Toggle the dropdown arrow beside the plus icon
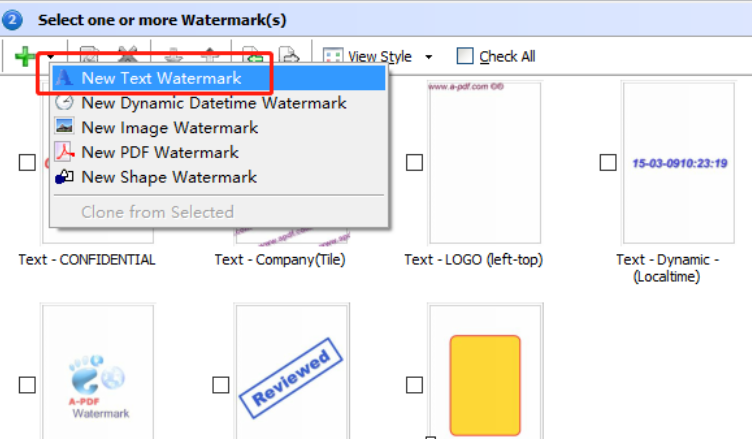This screenshot has height=445, width=752. [x=48, y=57]
